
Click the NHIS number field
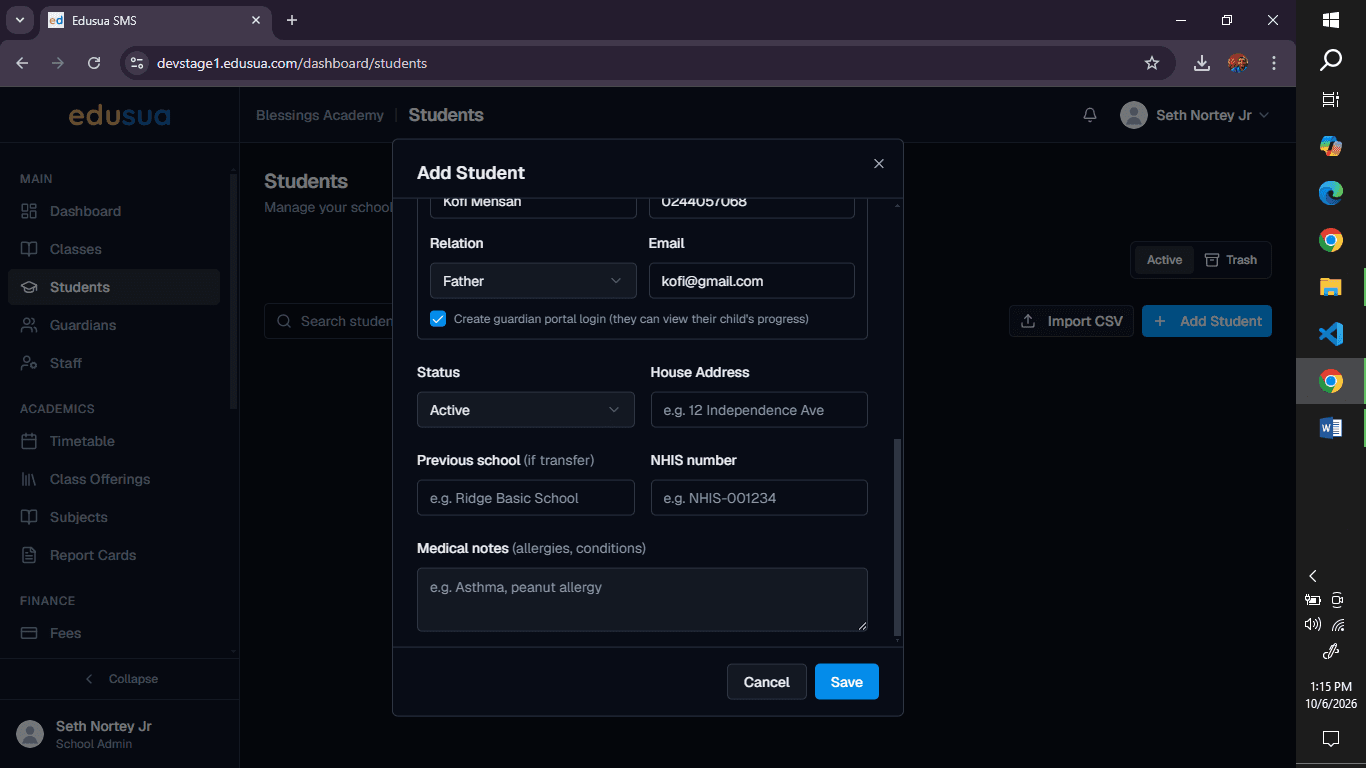(759, 498)
